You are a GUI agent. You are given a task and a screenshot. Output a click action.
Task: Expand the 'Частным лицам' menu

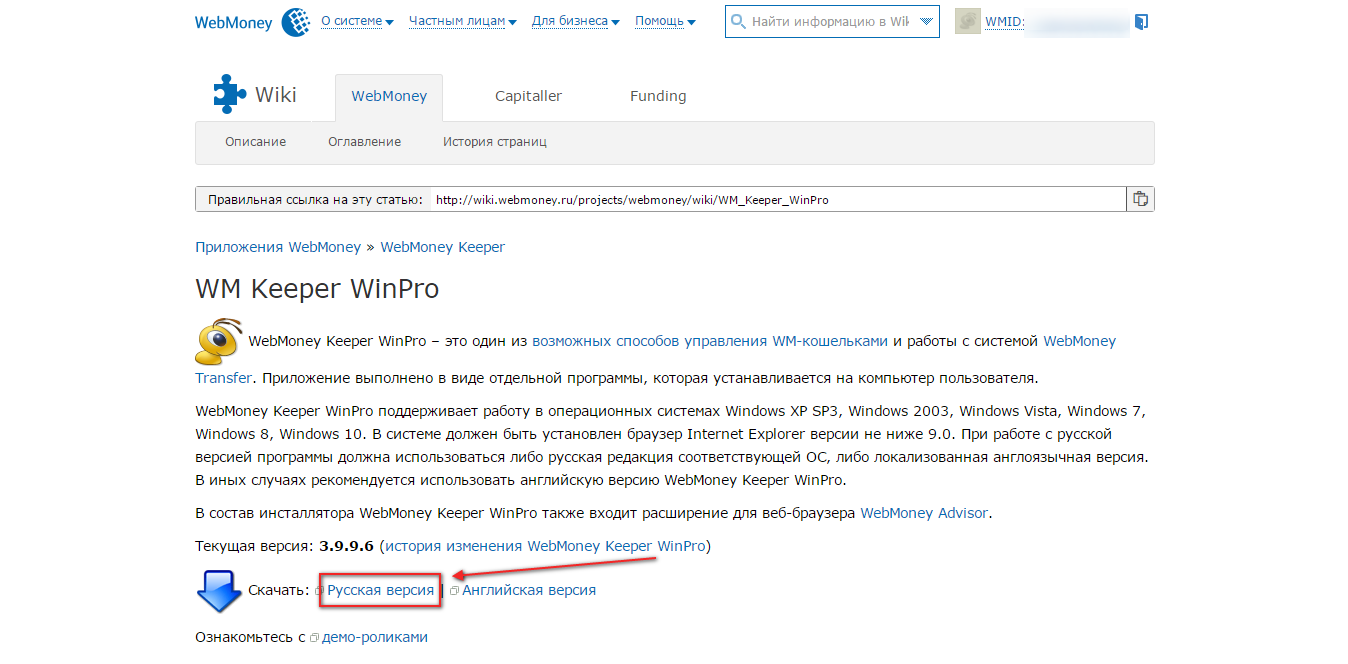(x=463, y=21)
